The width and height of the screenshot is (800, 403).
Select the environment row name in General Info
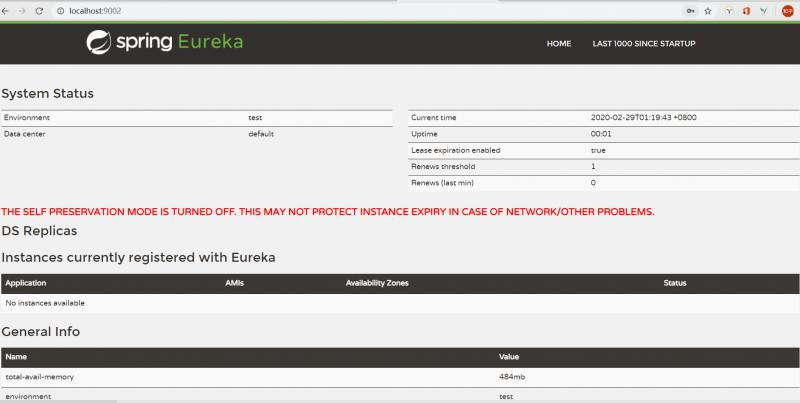(x=28, y=396)
